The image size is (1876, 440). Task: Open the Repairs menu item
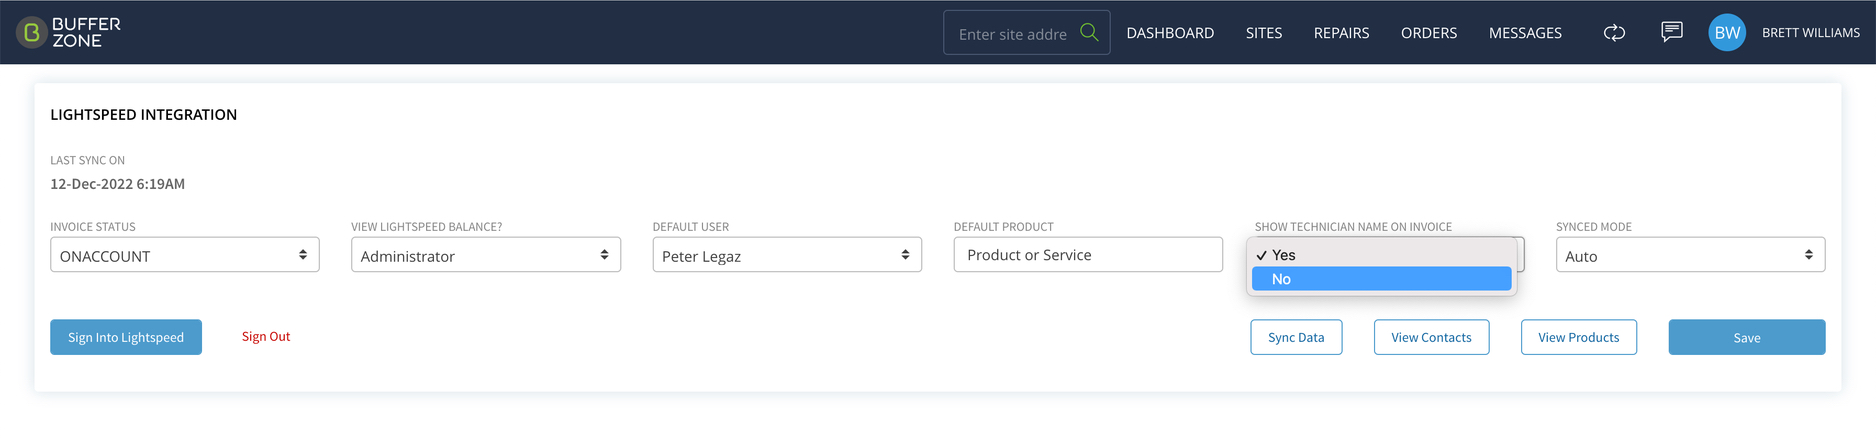1341,33
